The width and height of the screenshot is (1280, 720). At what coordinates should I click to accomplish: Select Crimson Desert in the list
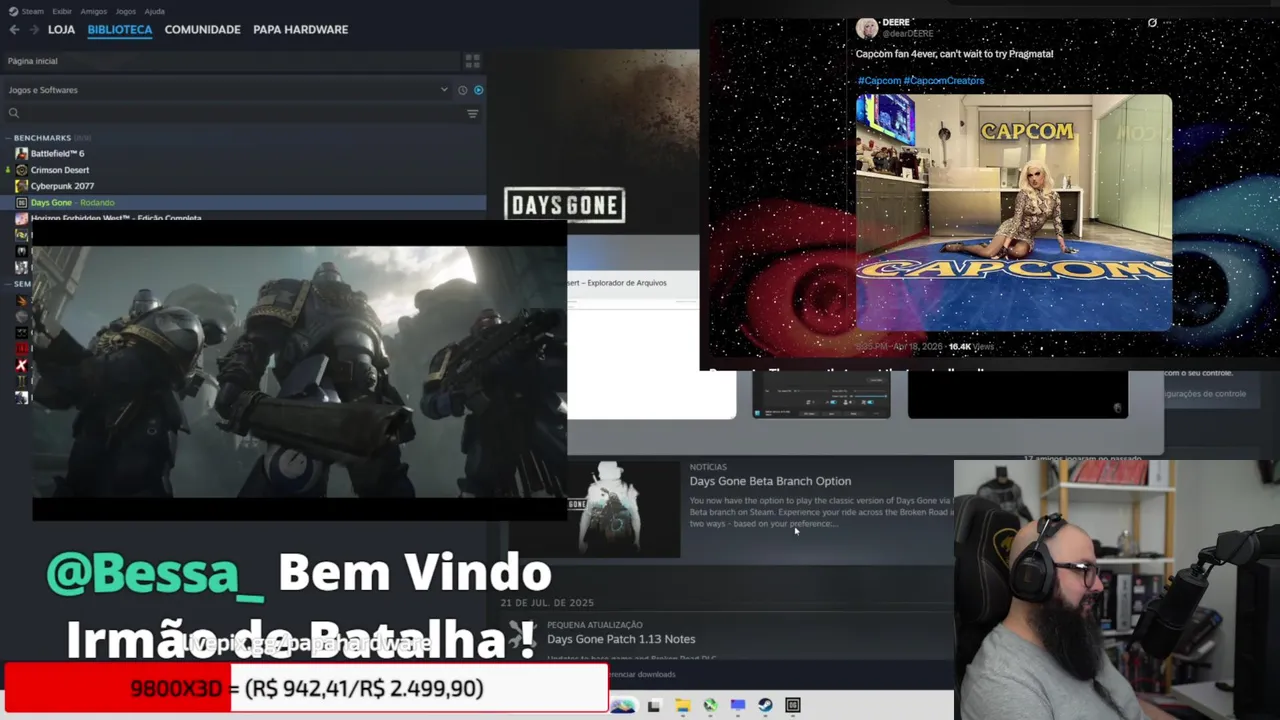click(60, 170)
